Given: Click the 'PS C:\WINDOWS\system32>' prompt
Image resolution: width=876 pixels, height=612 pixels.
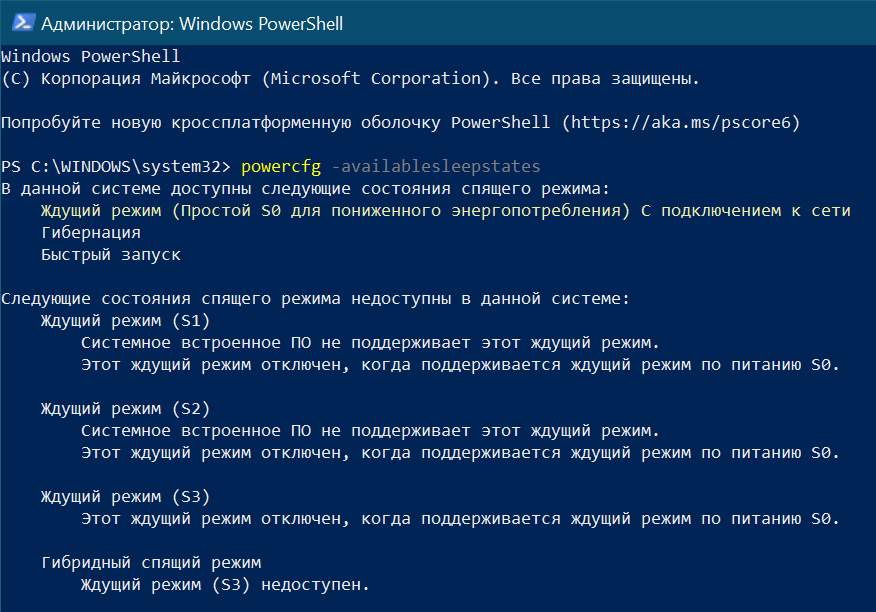Looking at the screenshot, I should tap(116, 166).
